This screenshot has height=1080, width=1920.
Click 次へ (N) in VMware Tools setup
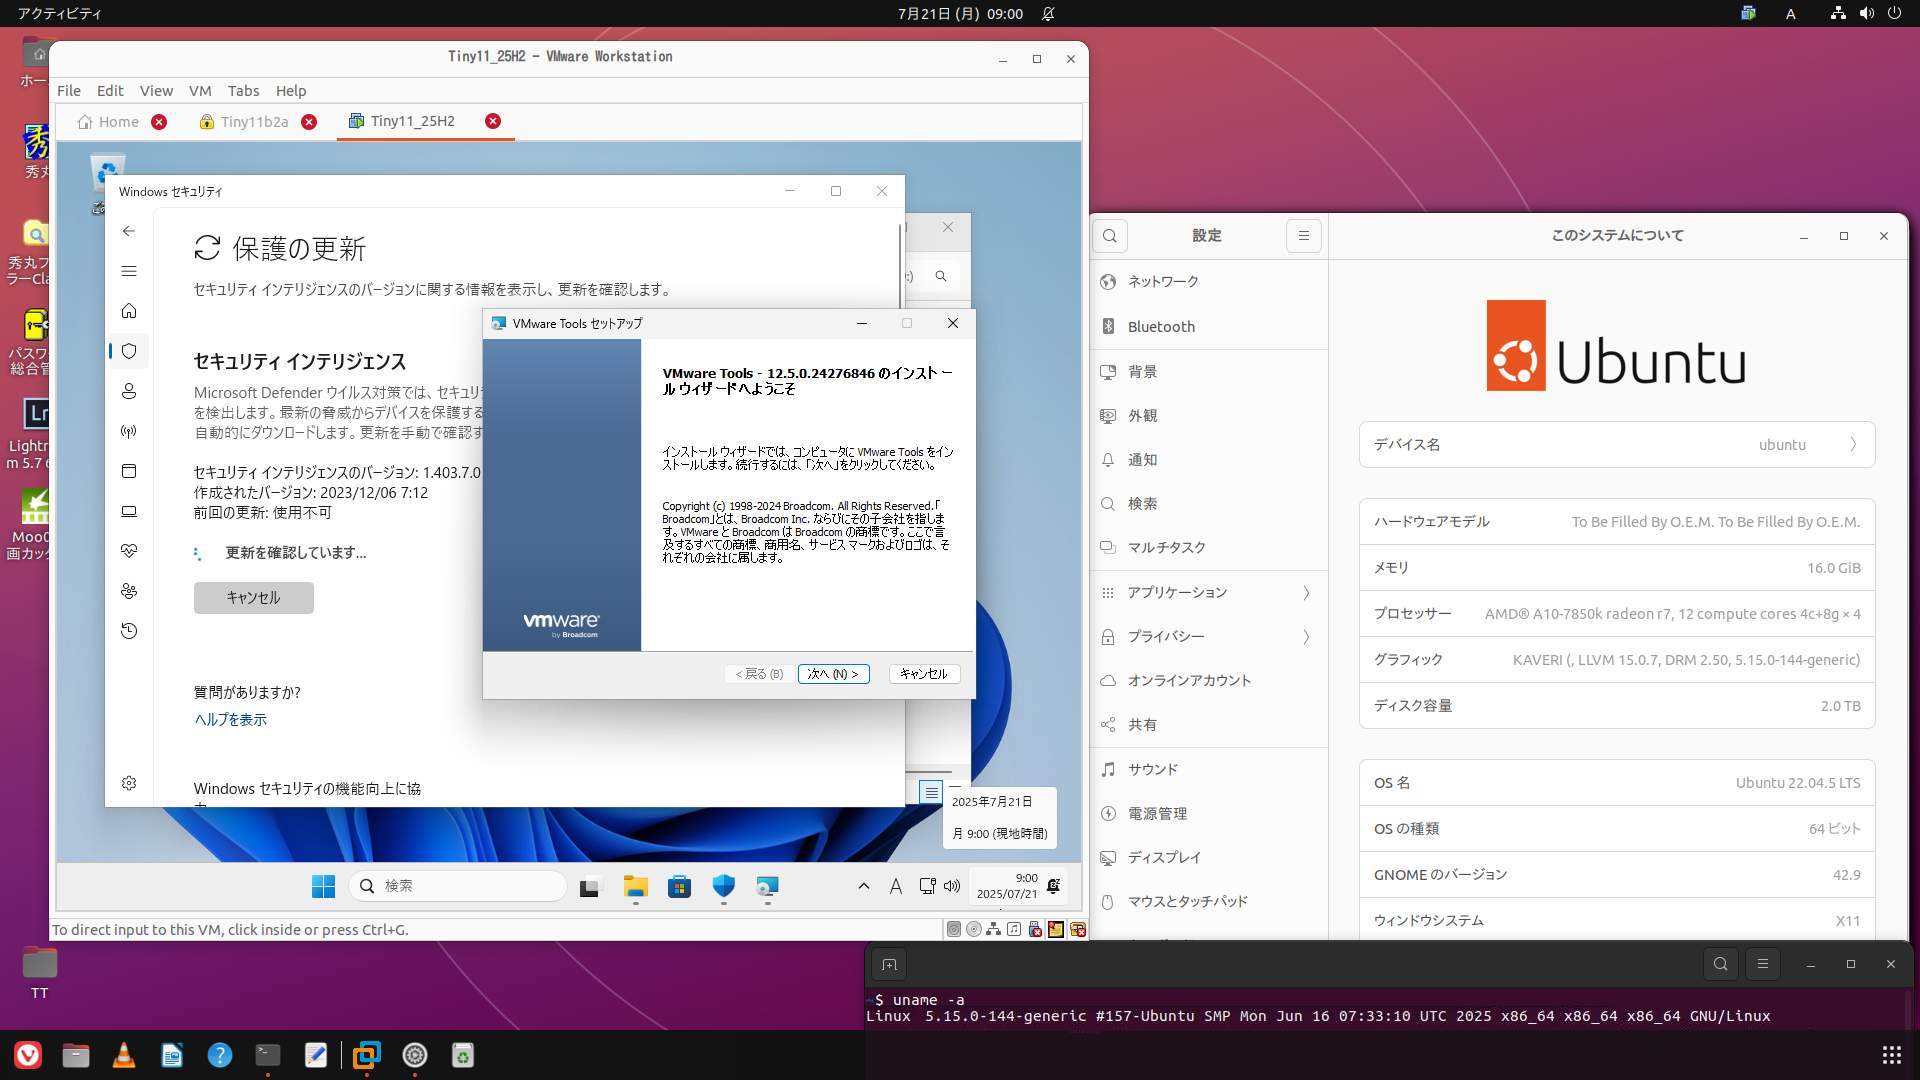pos(833,674)
